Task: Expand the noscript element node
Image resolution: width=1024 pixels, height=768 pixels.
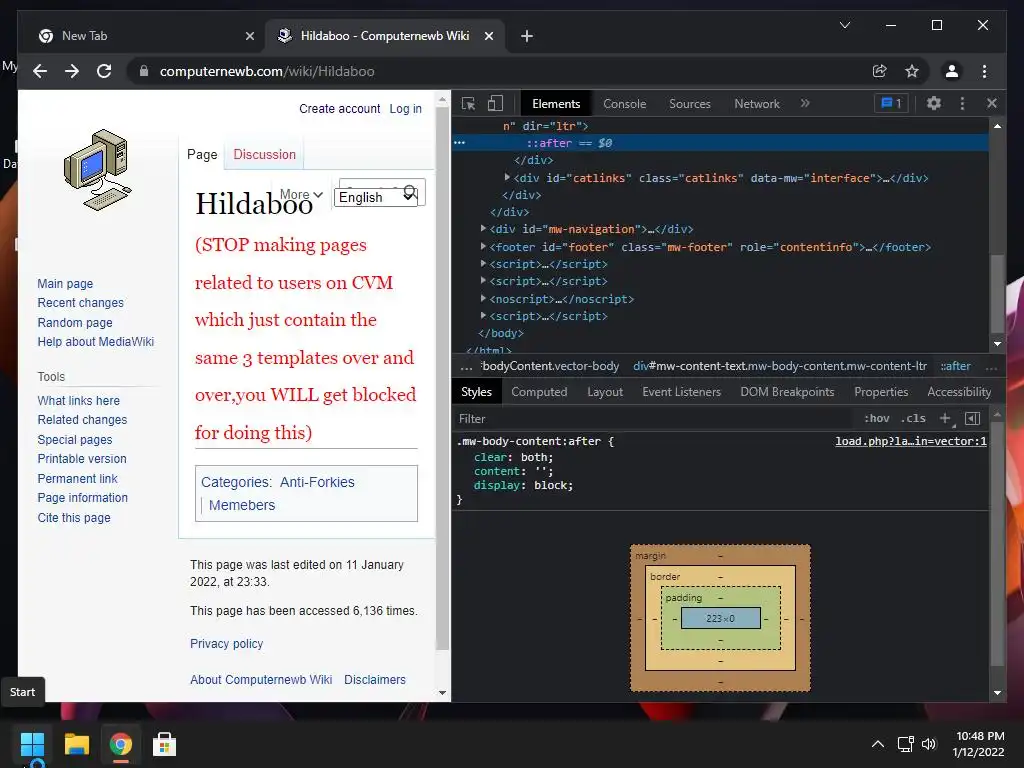Action: (x=483, y=298)
